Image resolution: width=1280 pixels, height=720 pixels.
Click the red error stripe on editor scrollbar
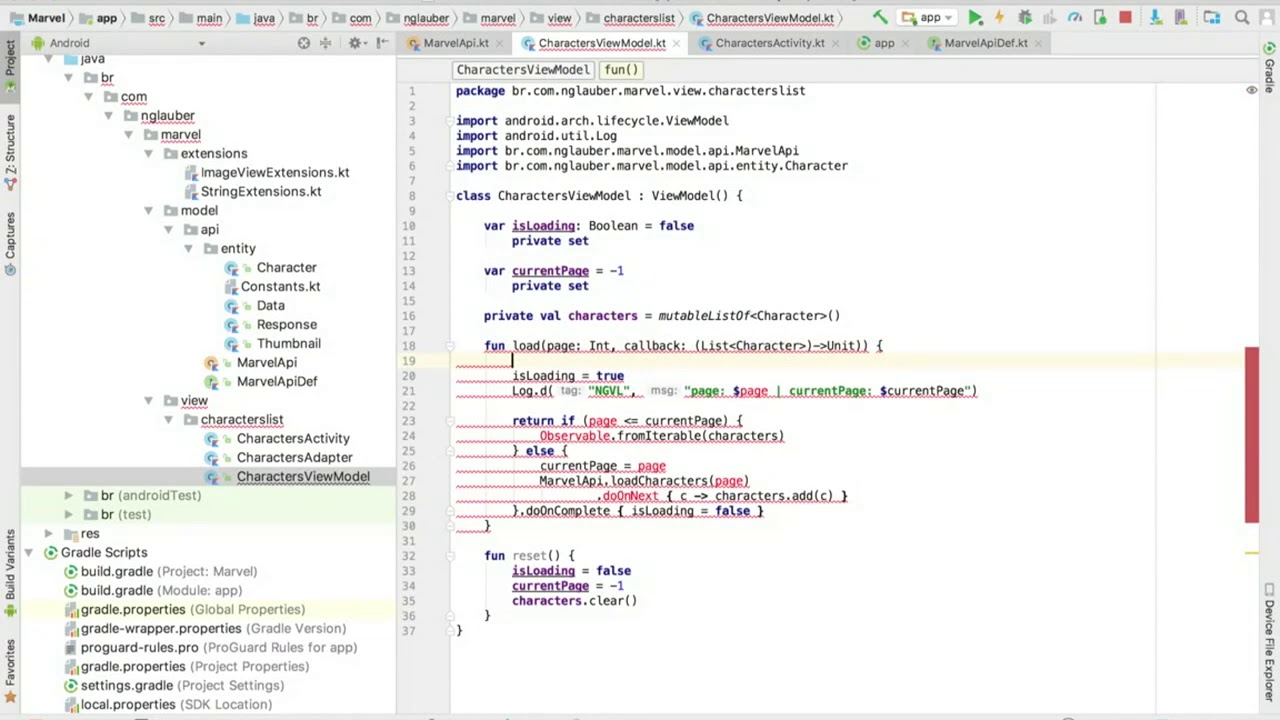1251,435
